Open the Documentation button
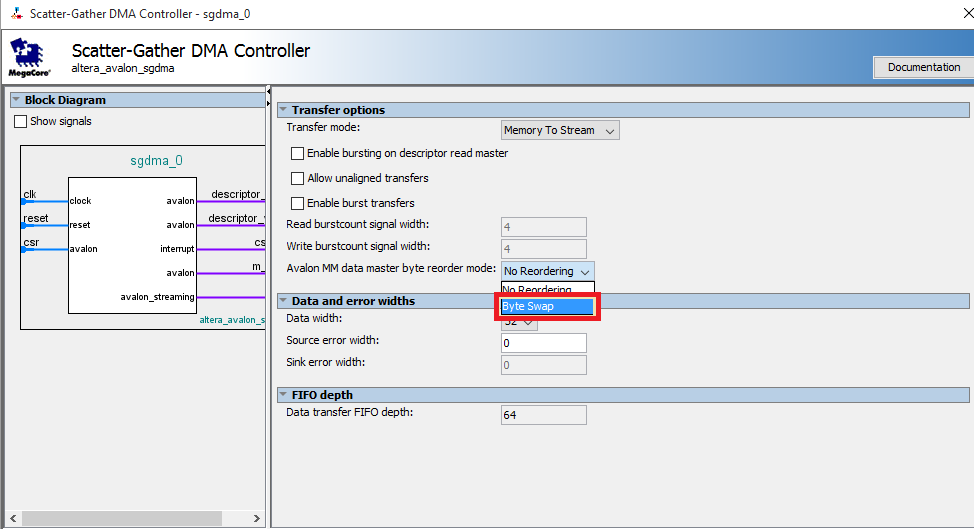Viewport: 974px width, 529px height. [923, 67]
